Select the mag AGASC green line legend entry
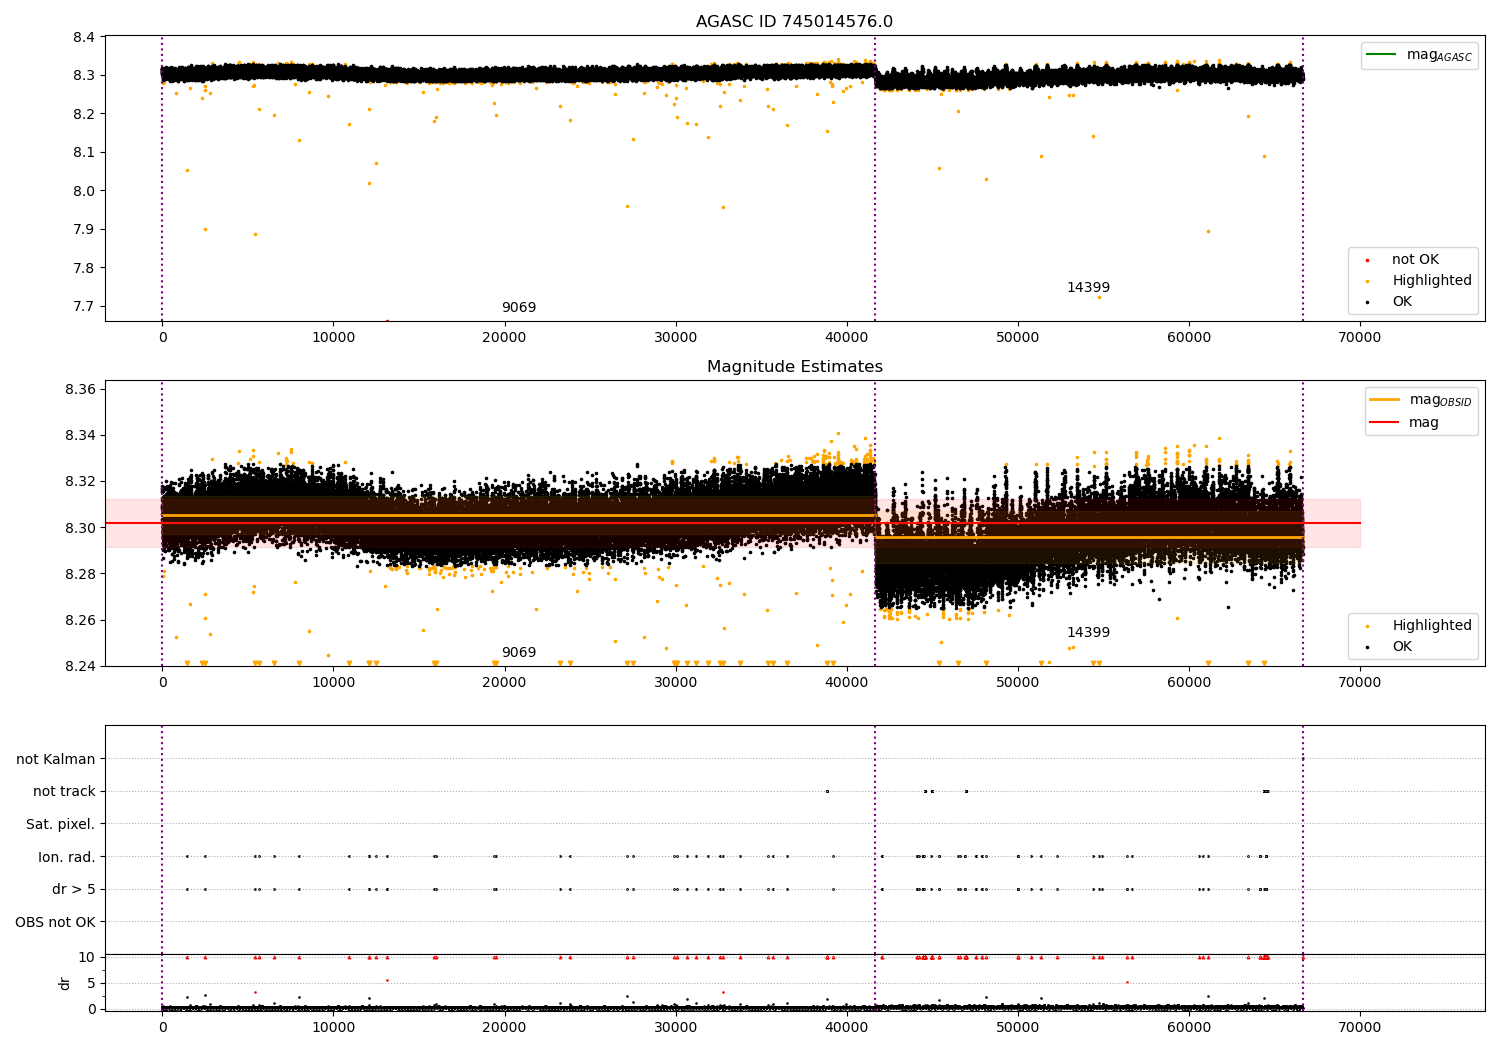 click(1419, 56)
